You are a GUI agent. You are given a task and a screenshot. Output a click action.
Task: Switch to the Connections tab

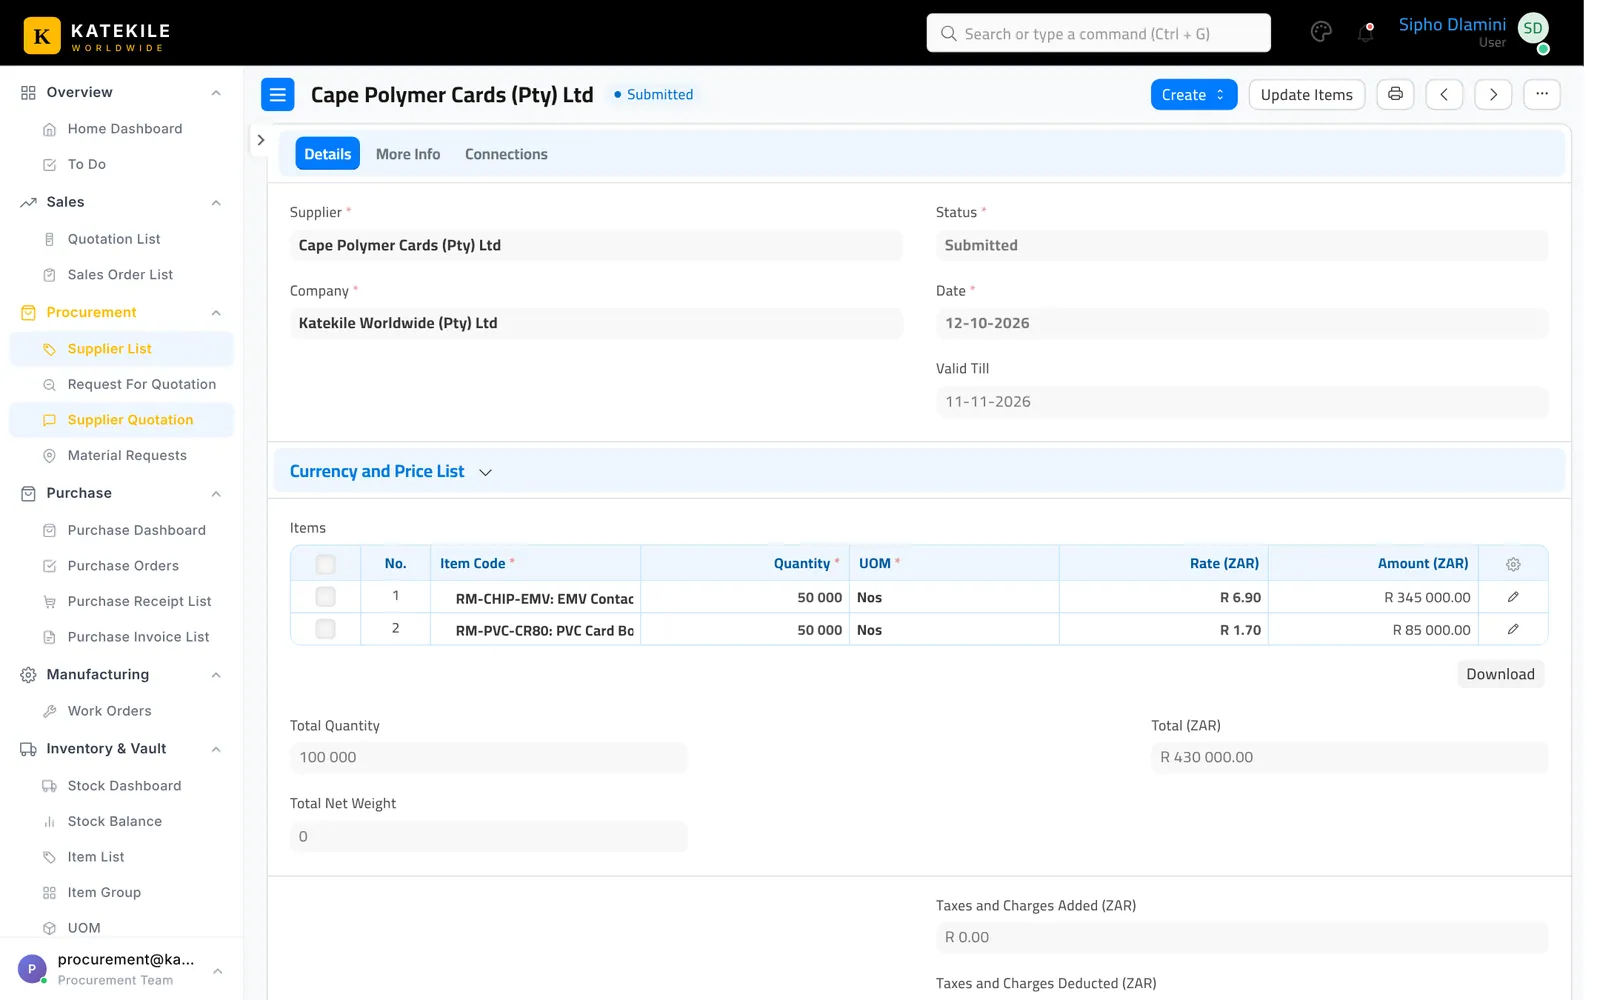tap(506, 154)
